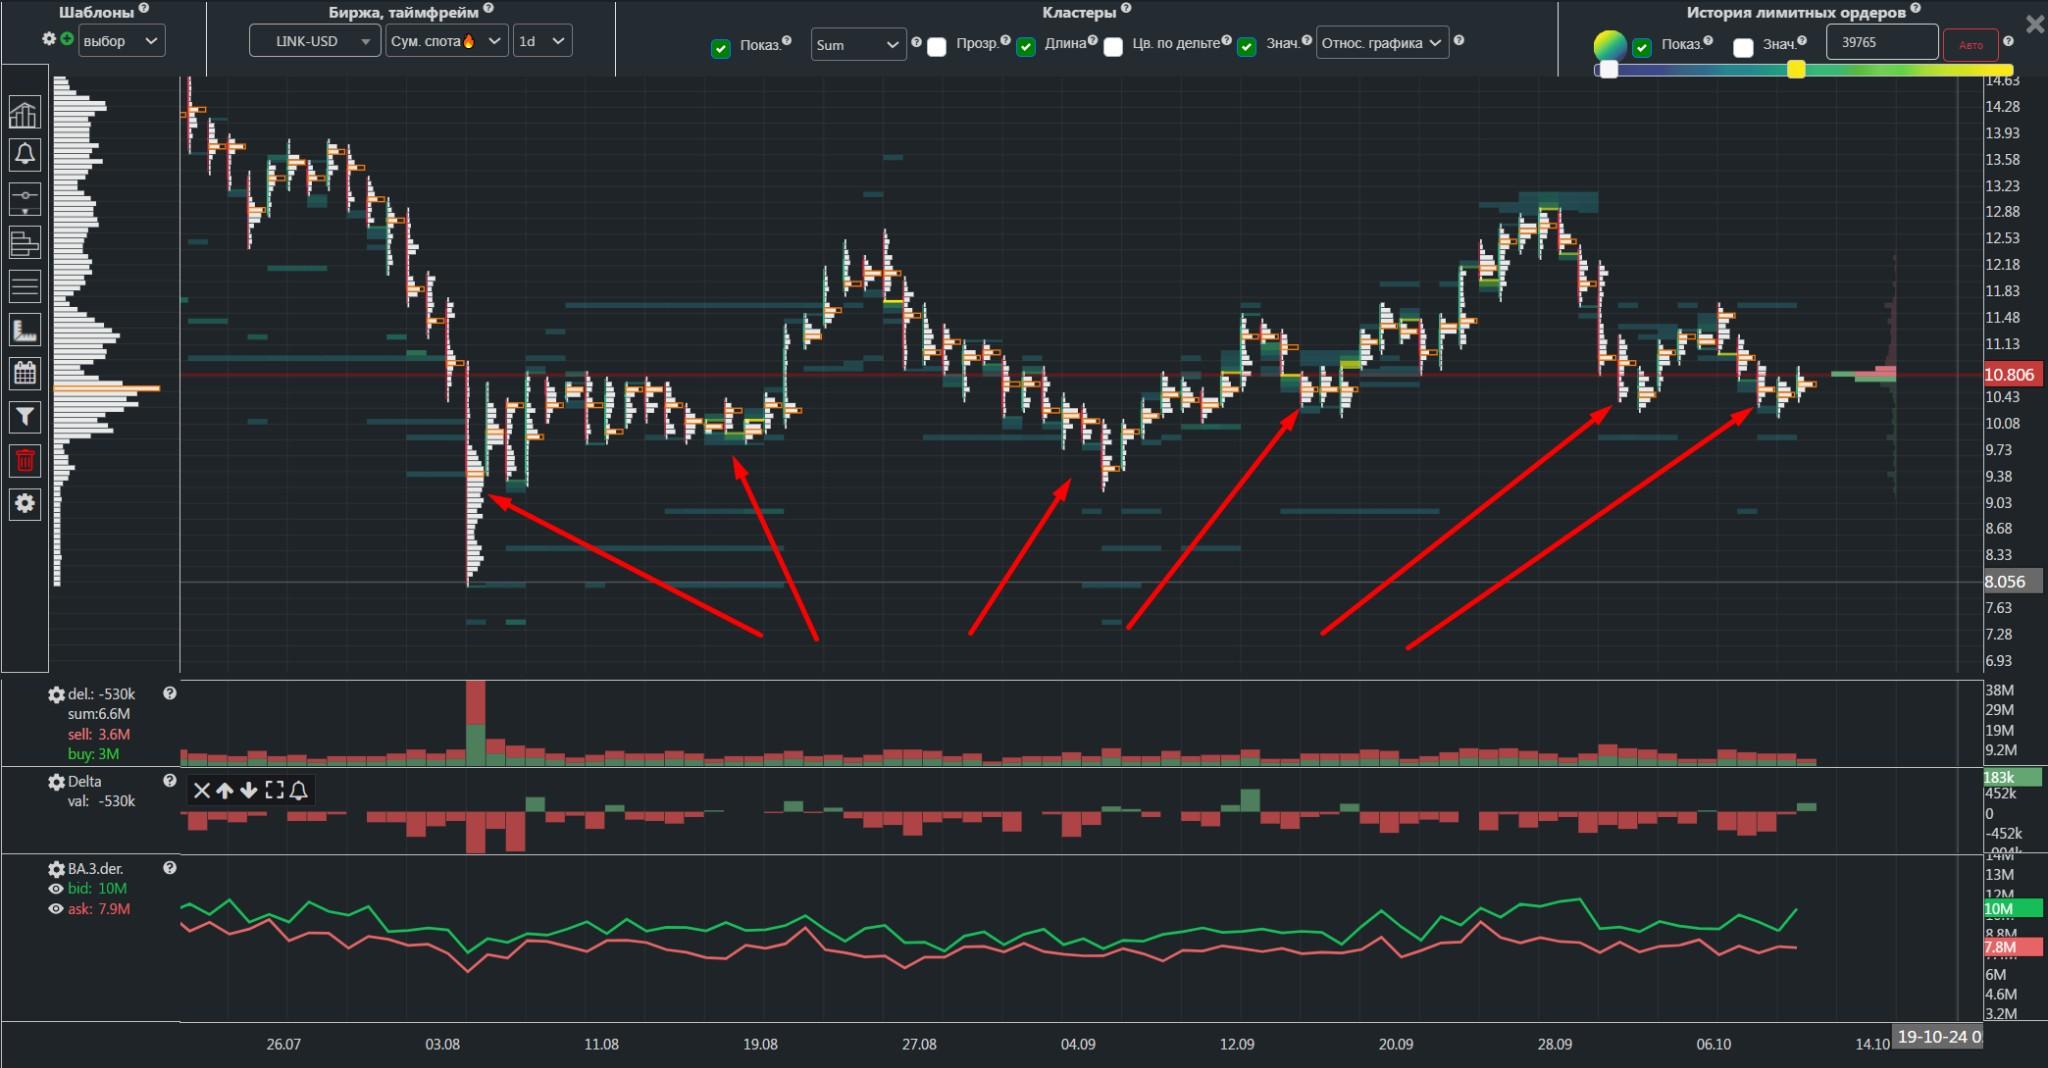
Task: Select the horizontal level line tool
Action: [x=24, y=199]
